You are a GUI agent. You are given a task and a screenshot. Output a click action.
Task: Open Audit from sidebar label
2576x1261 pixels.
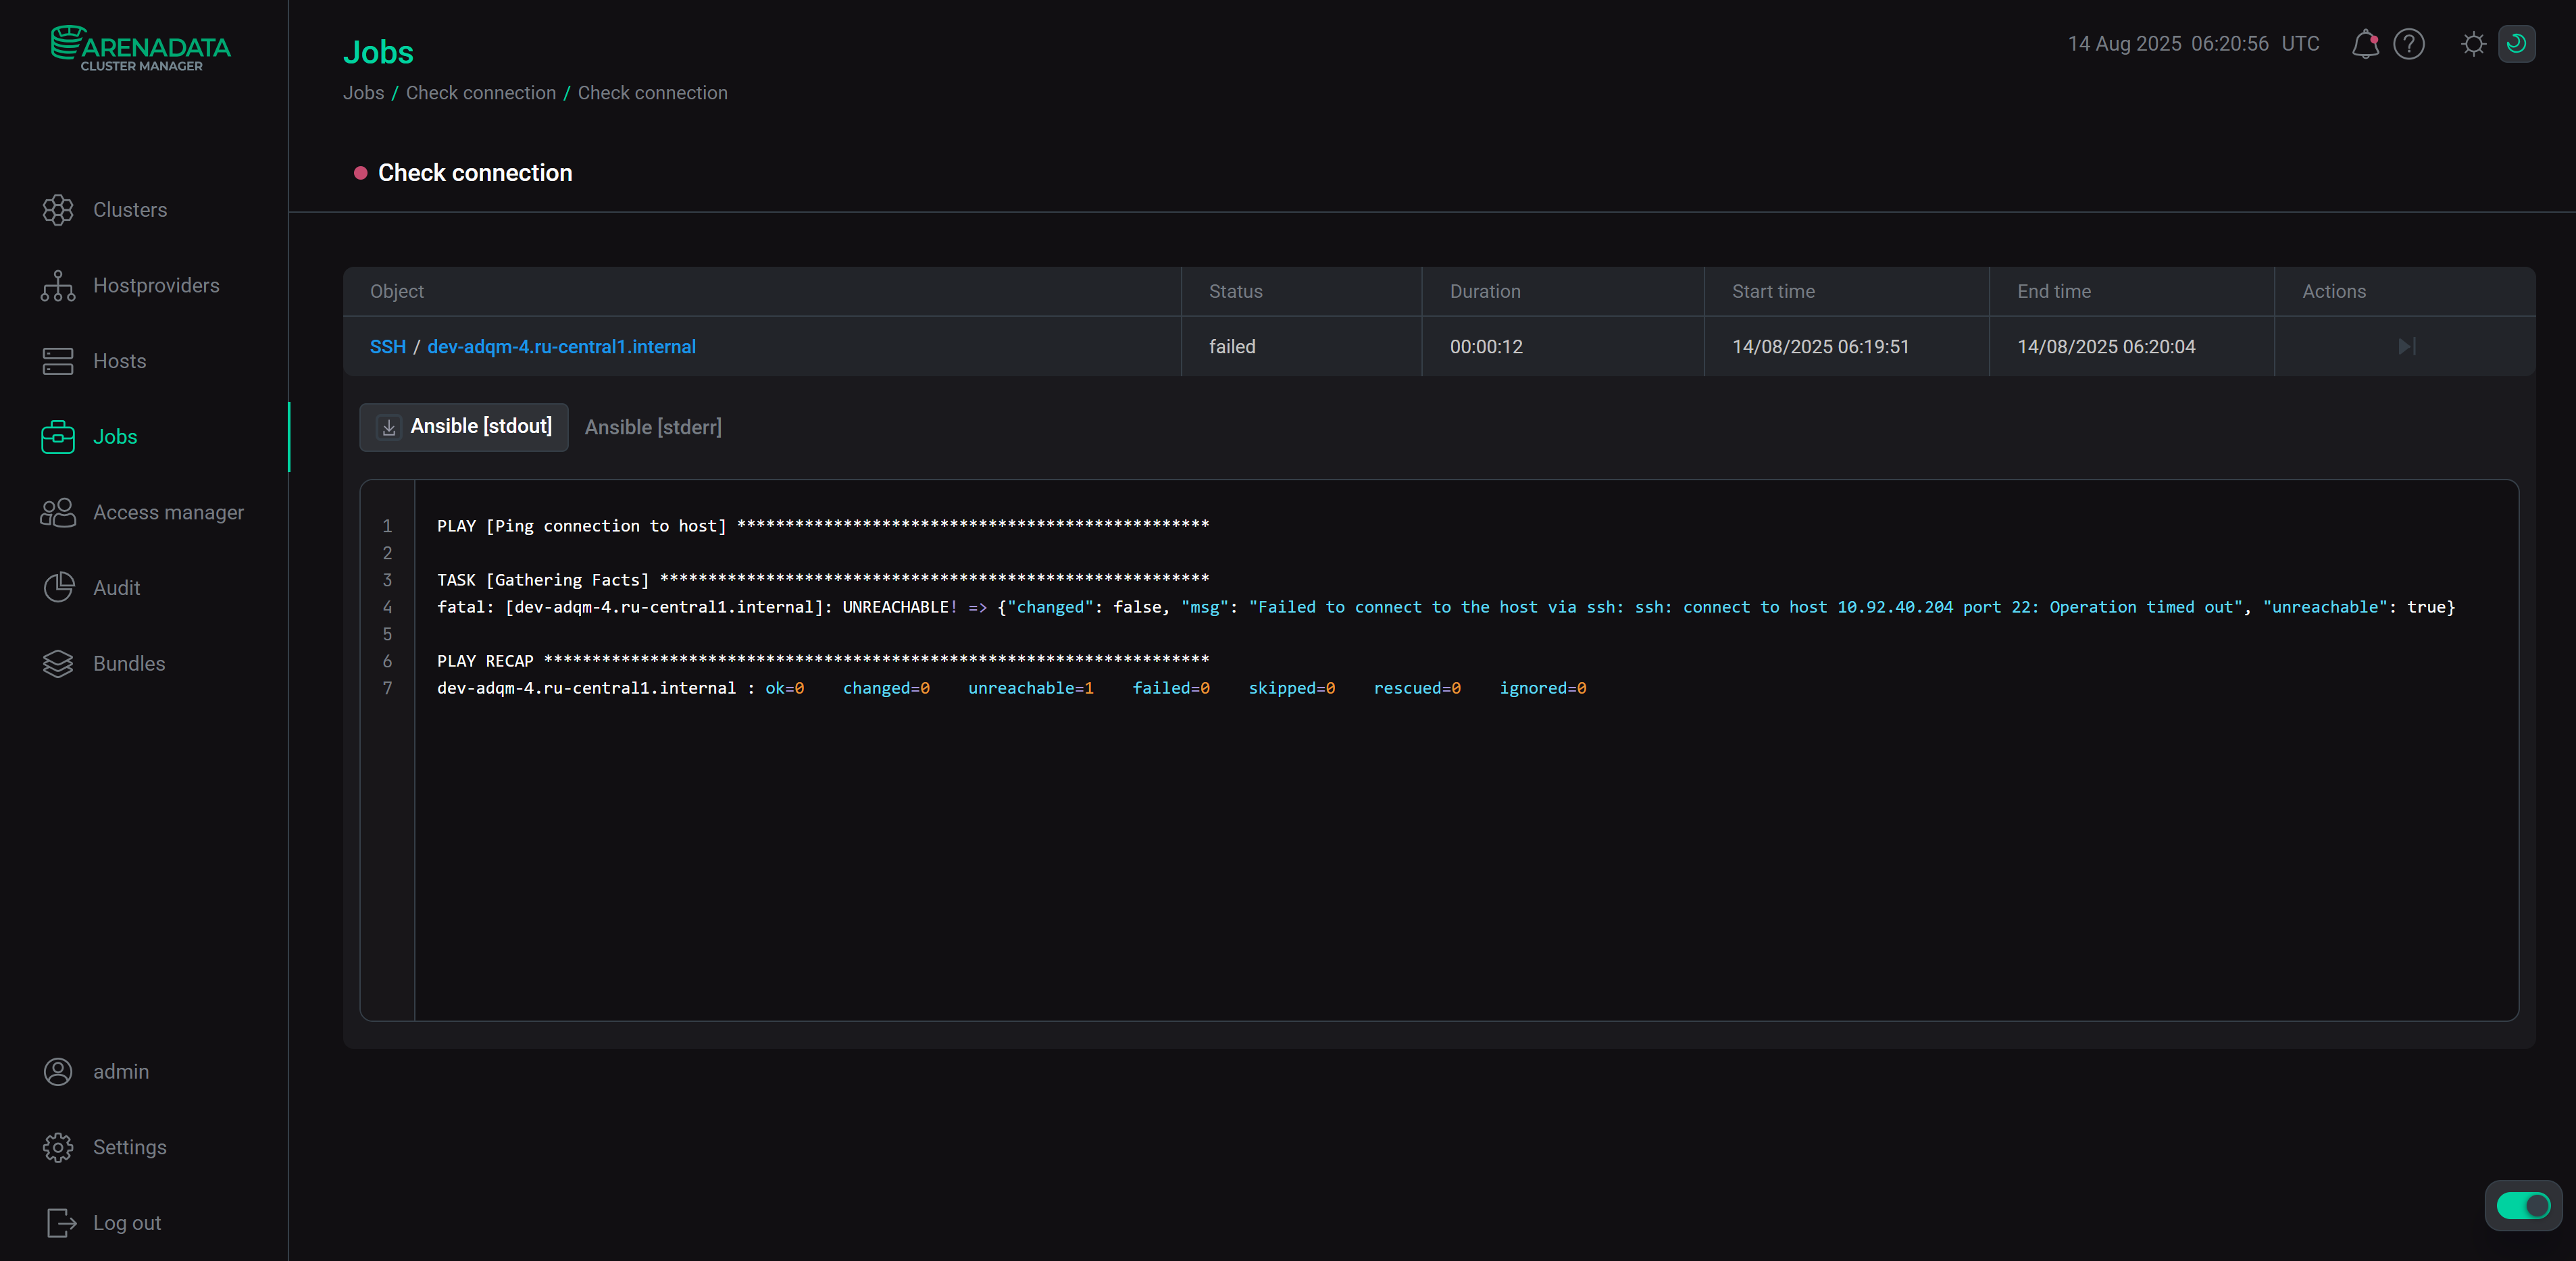(117, 588)
